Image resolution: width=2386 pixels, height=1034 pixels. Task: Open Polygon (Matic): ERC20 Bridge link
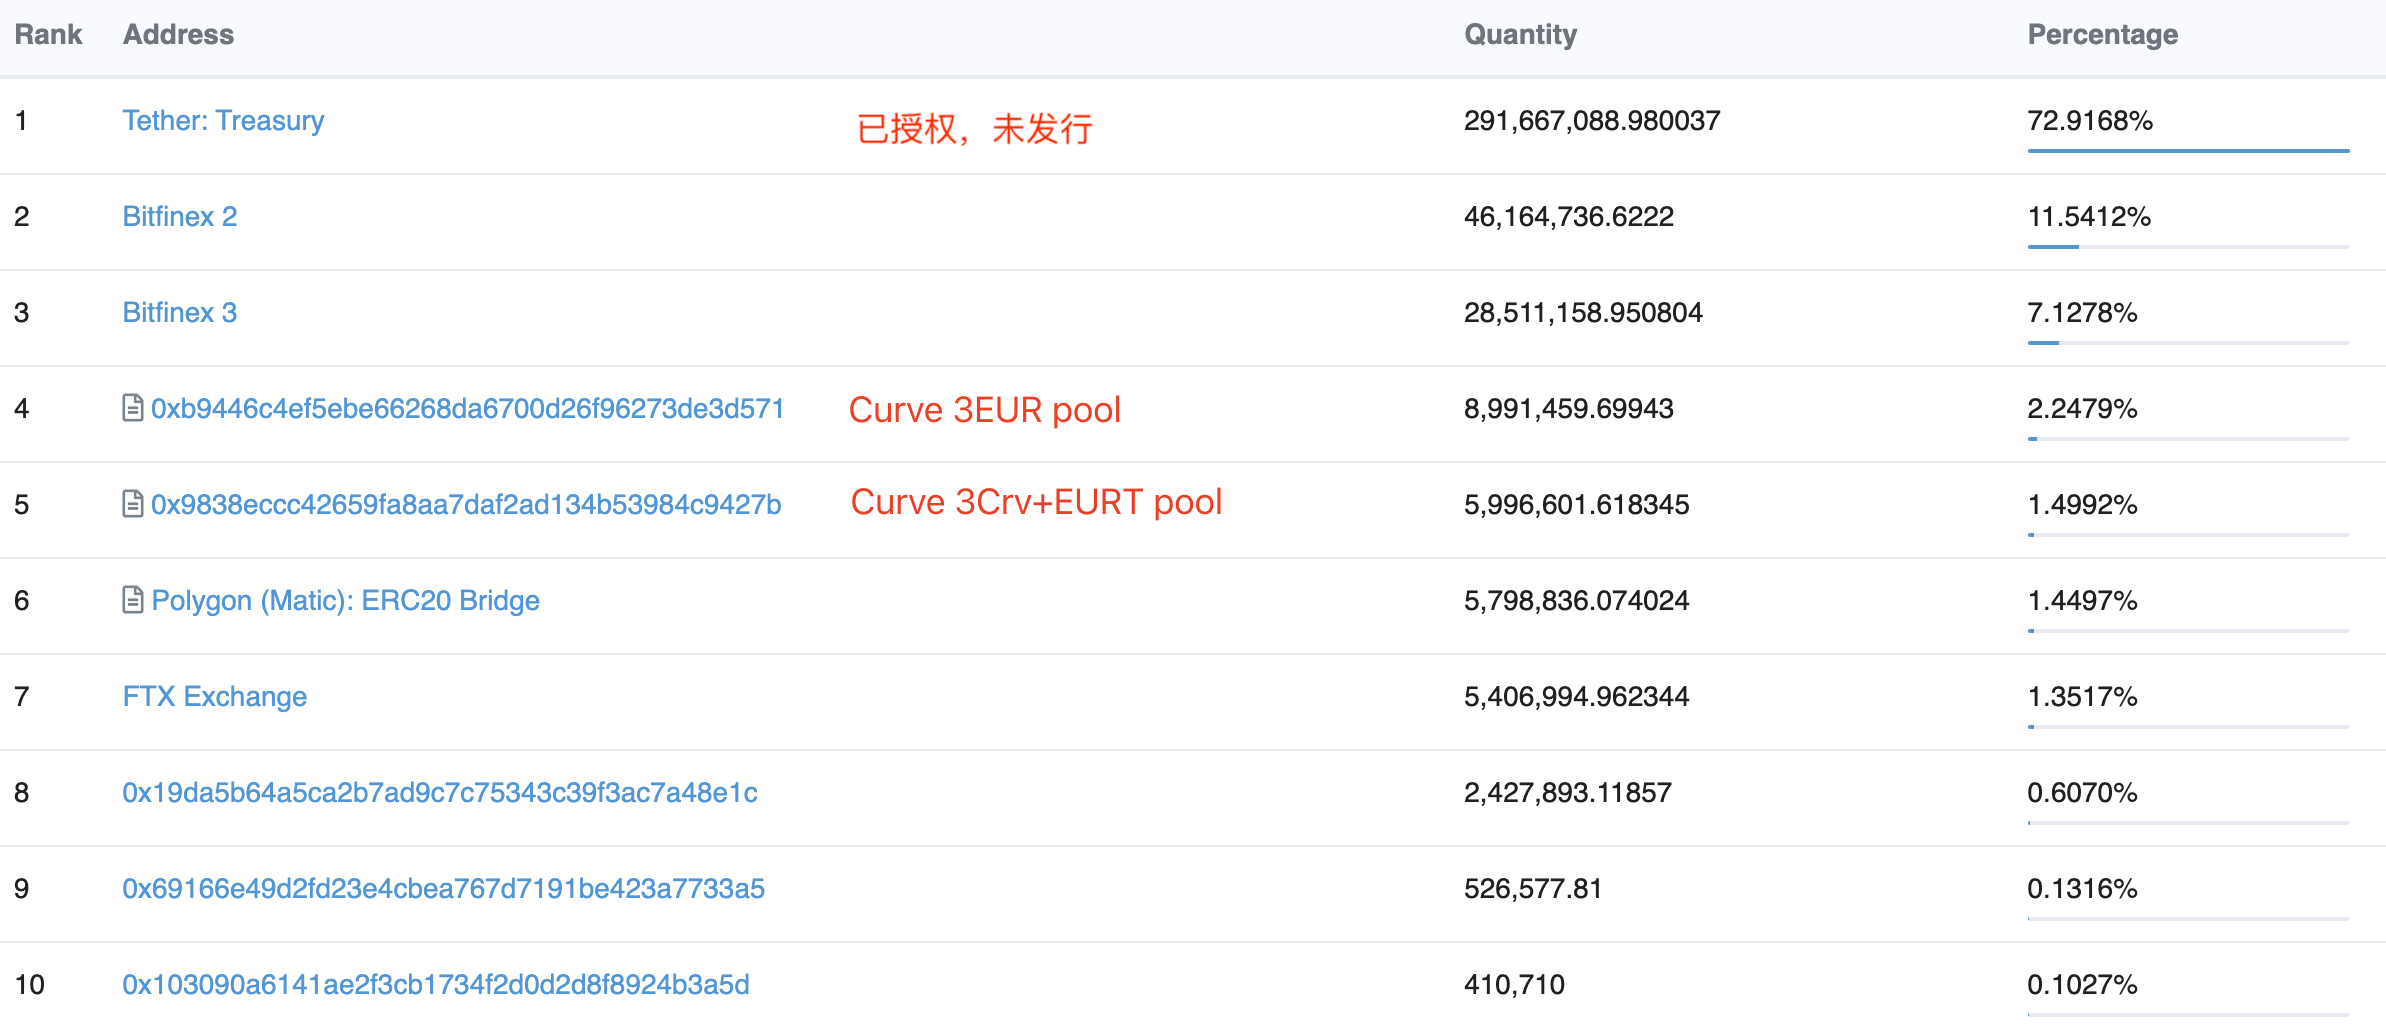[345, 601]
